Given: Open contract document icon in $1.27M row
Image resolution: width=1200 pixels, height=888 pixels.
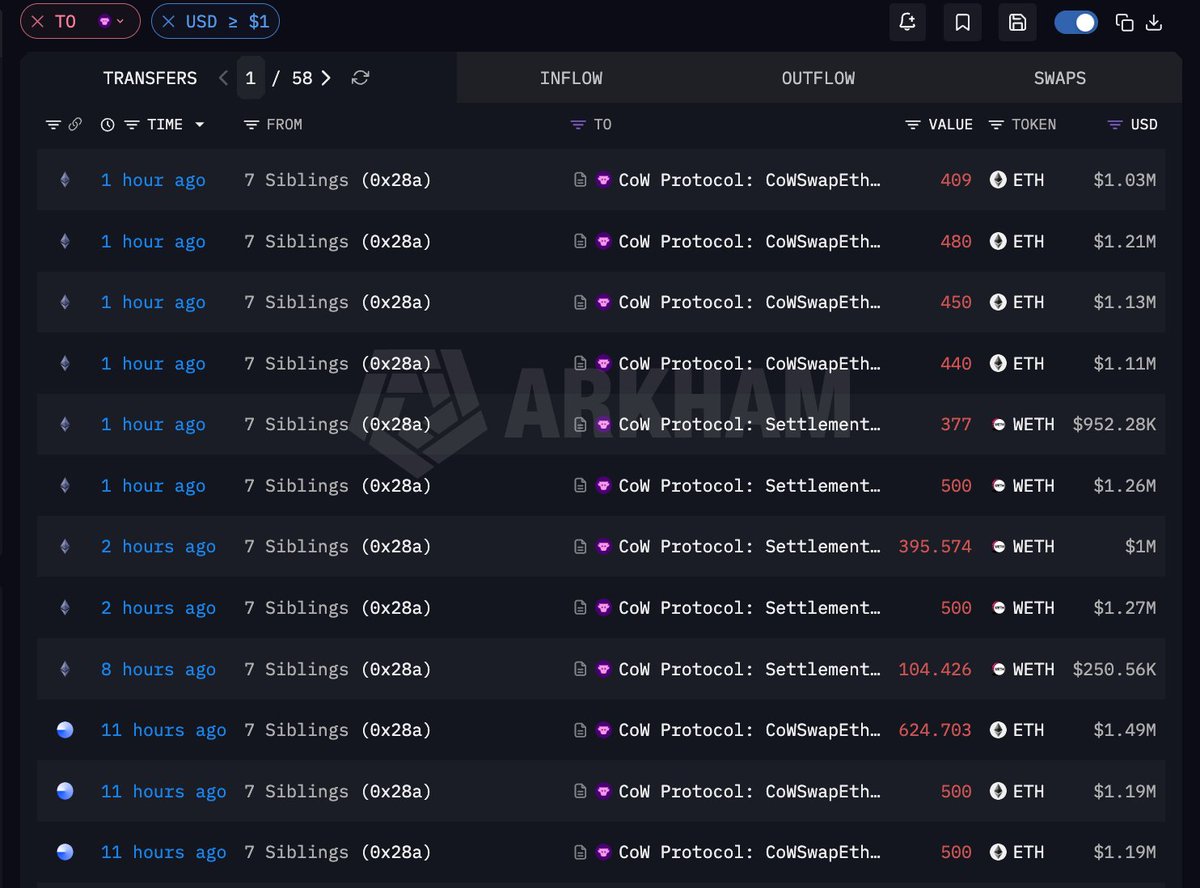Looking at the screenshot, I should pyautogui.click(x=580, y=607).
